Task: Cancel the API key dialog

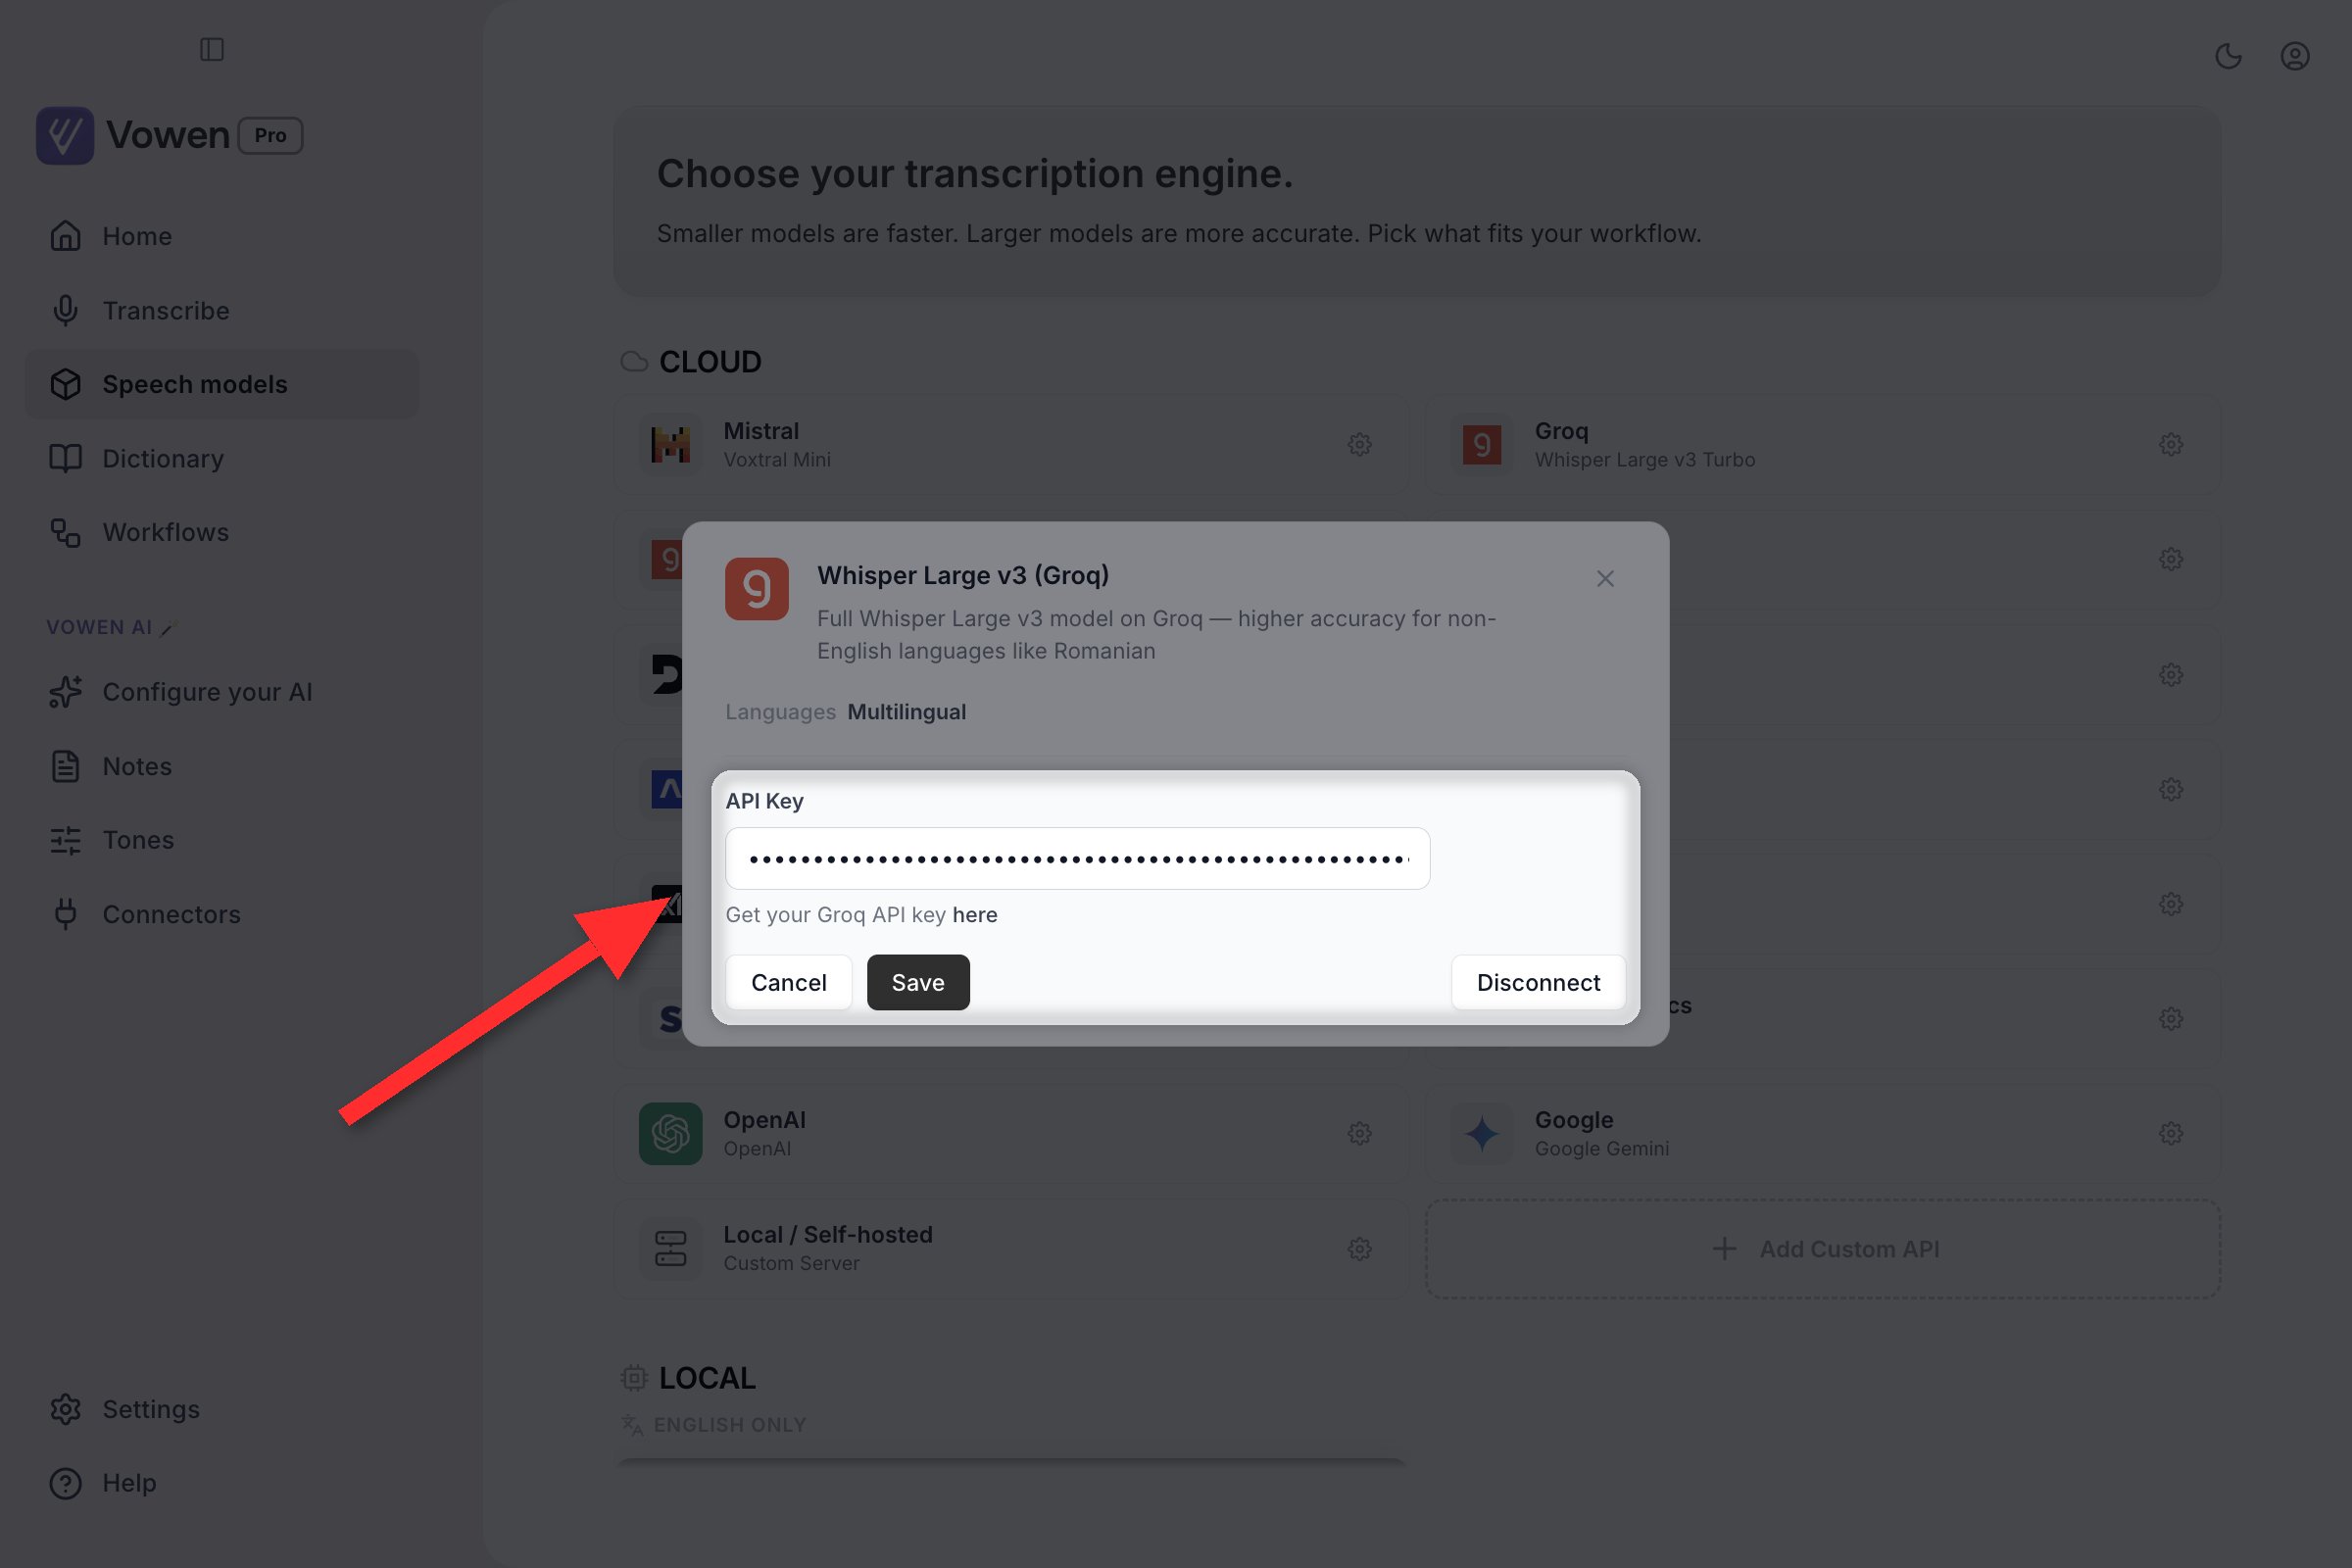Action: click(x=788, y=983)
